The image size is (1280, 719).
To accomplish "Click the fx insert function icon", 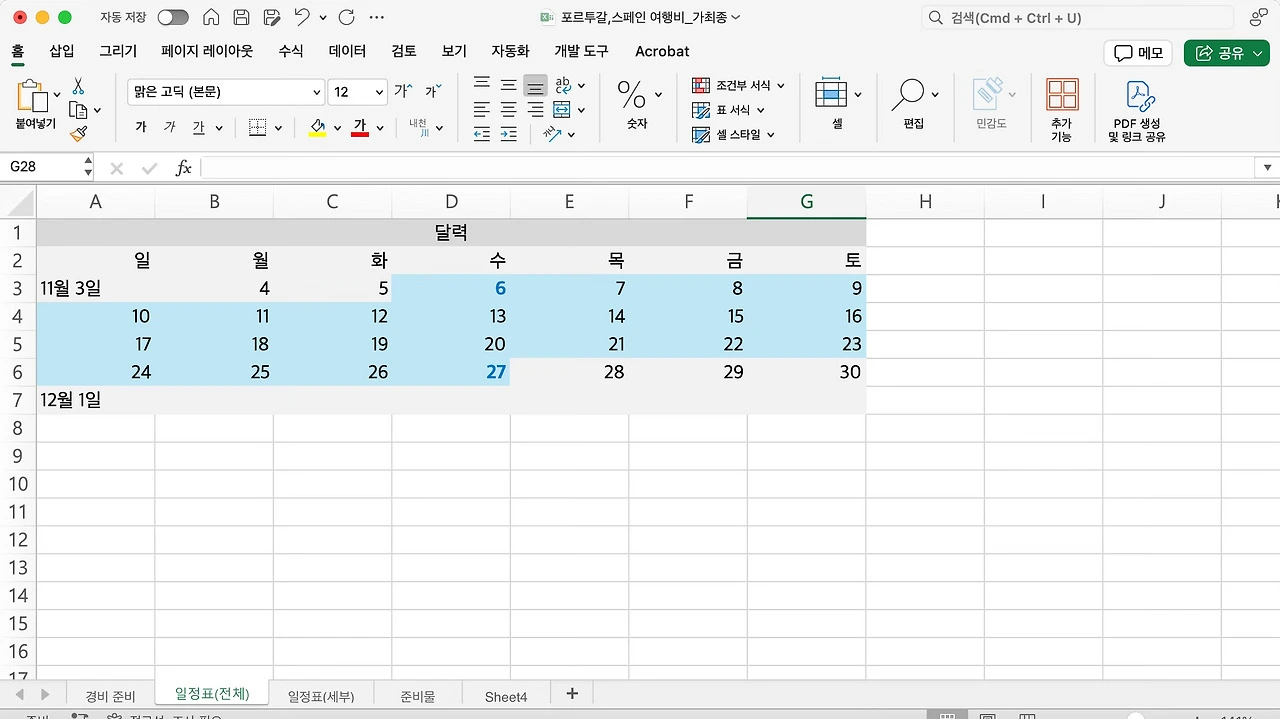I will [x=183, y=168].
